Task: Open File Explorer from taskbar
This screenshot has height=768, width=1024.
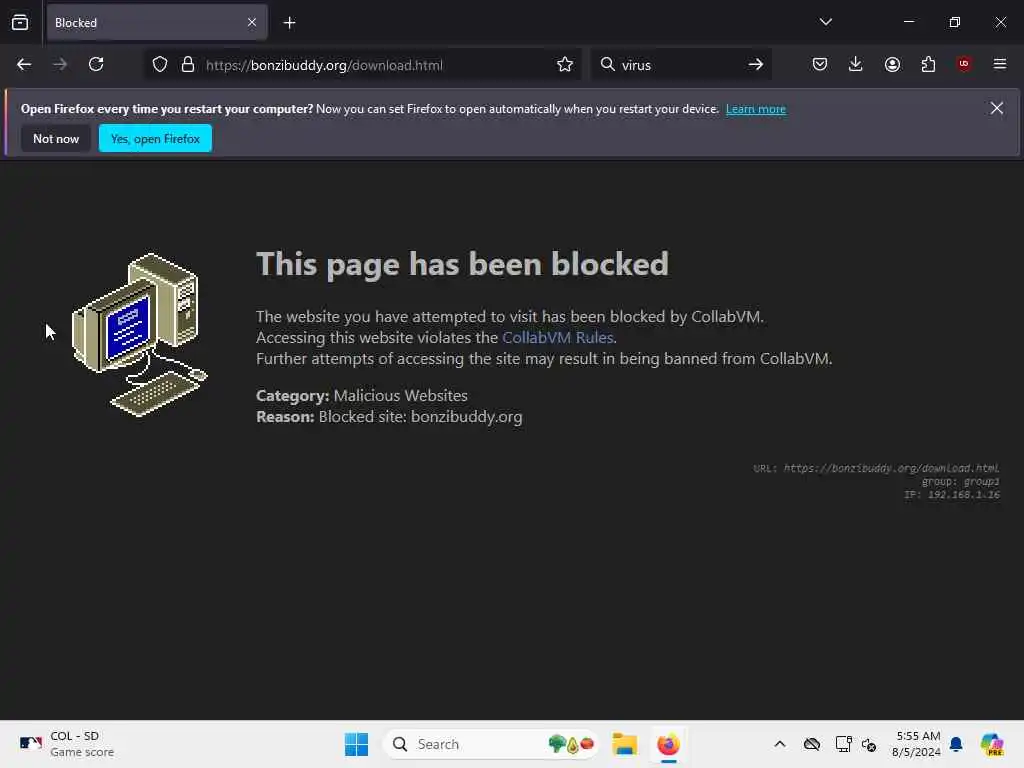Action: click(x=625, y=744)
